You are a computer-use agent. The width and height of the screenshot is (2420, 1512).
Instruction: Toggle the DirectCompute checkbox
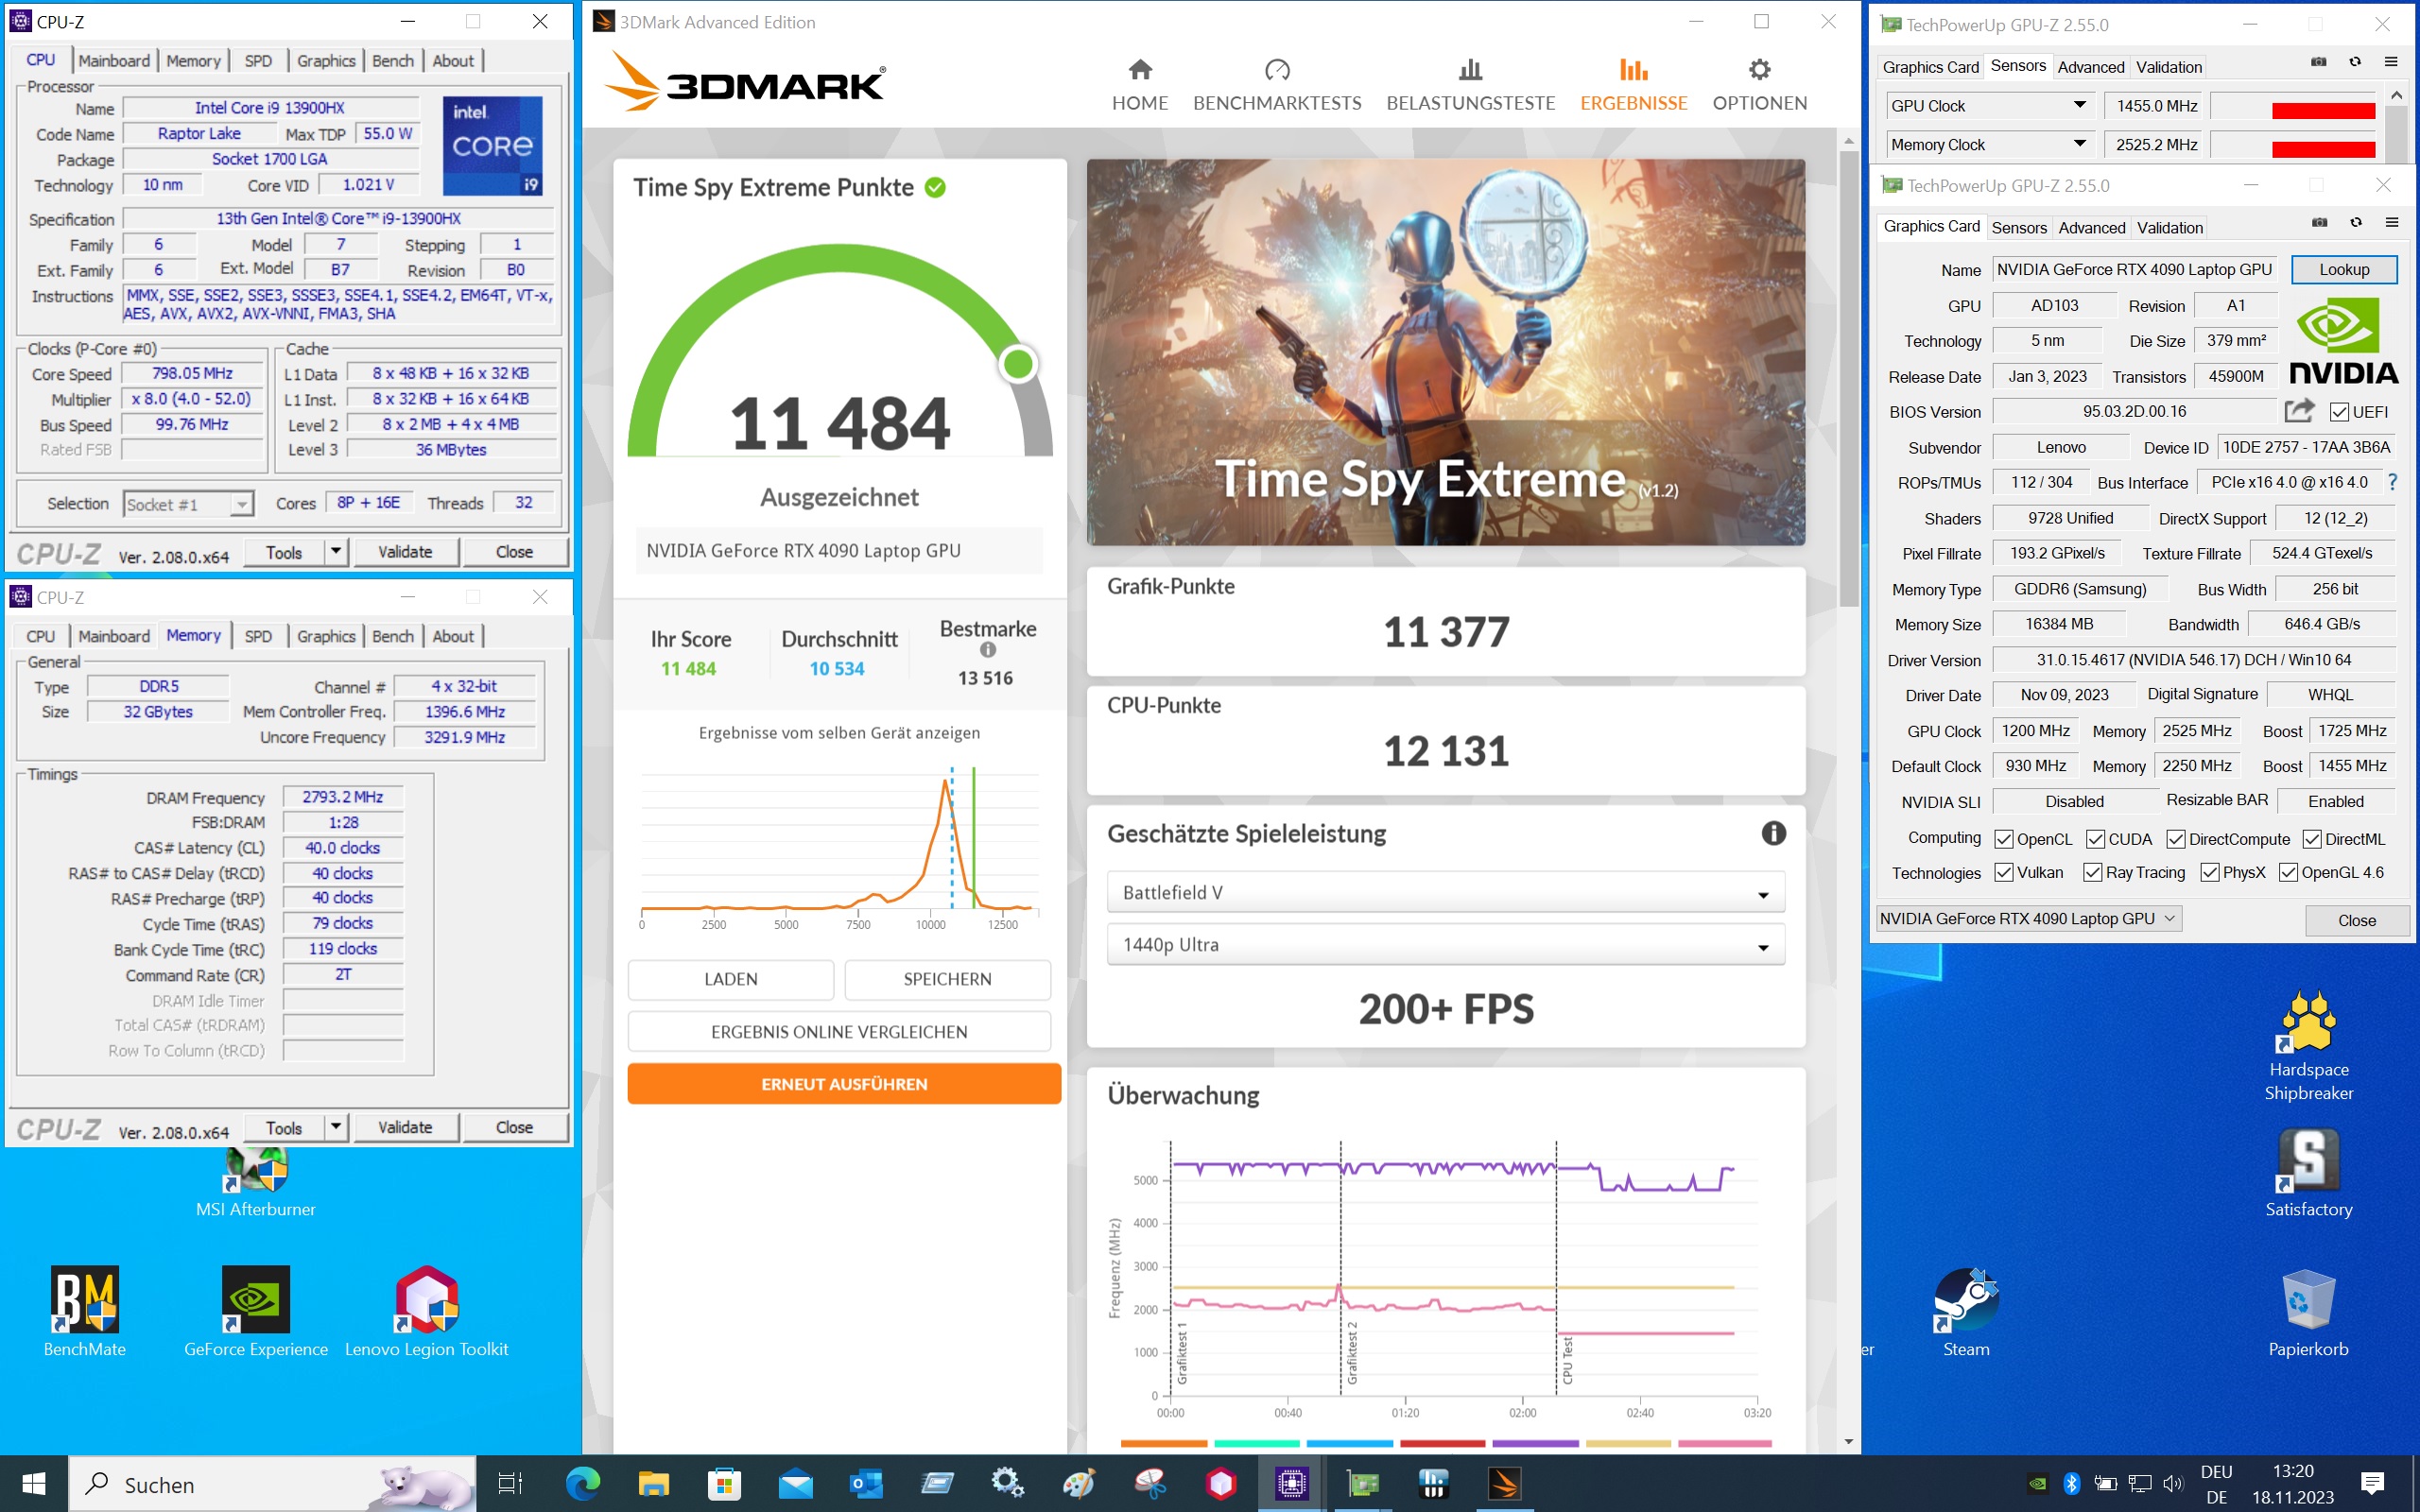[x=2175, y=839]
